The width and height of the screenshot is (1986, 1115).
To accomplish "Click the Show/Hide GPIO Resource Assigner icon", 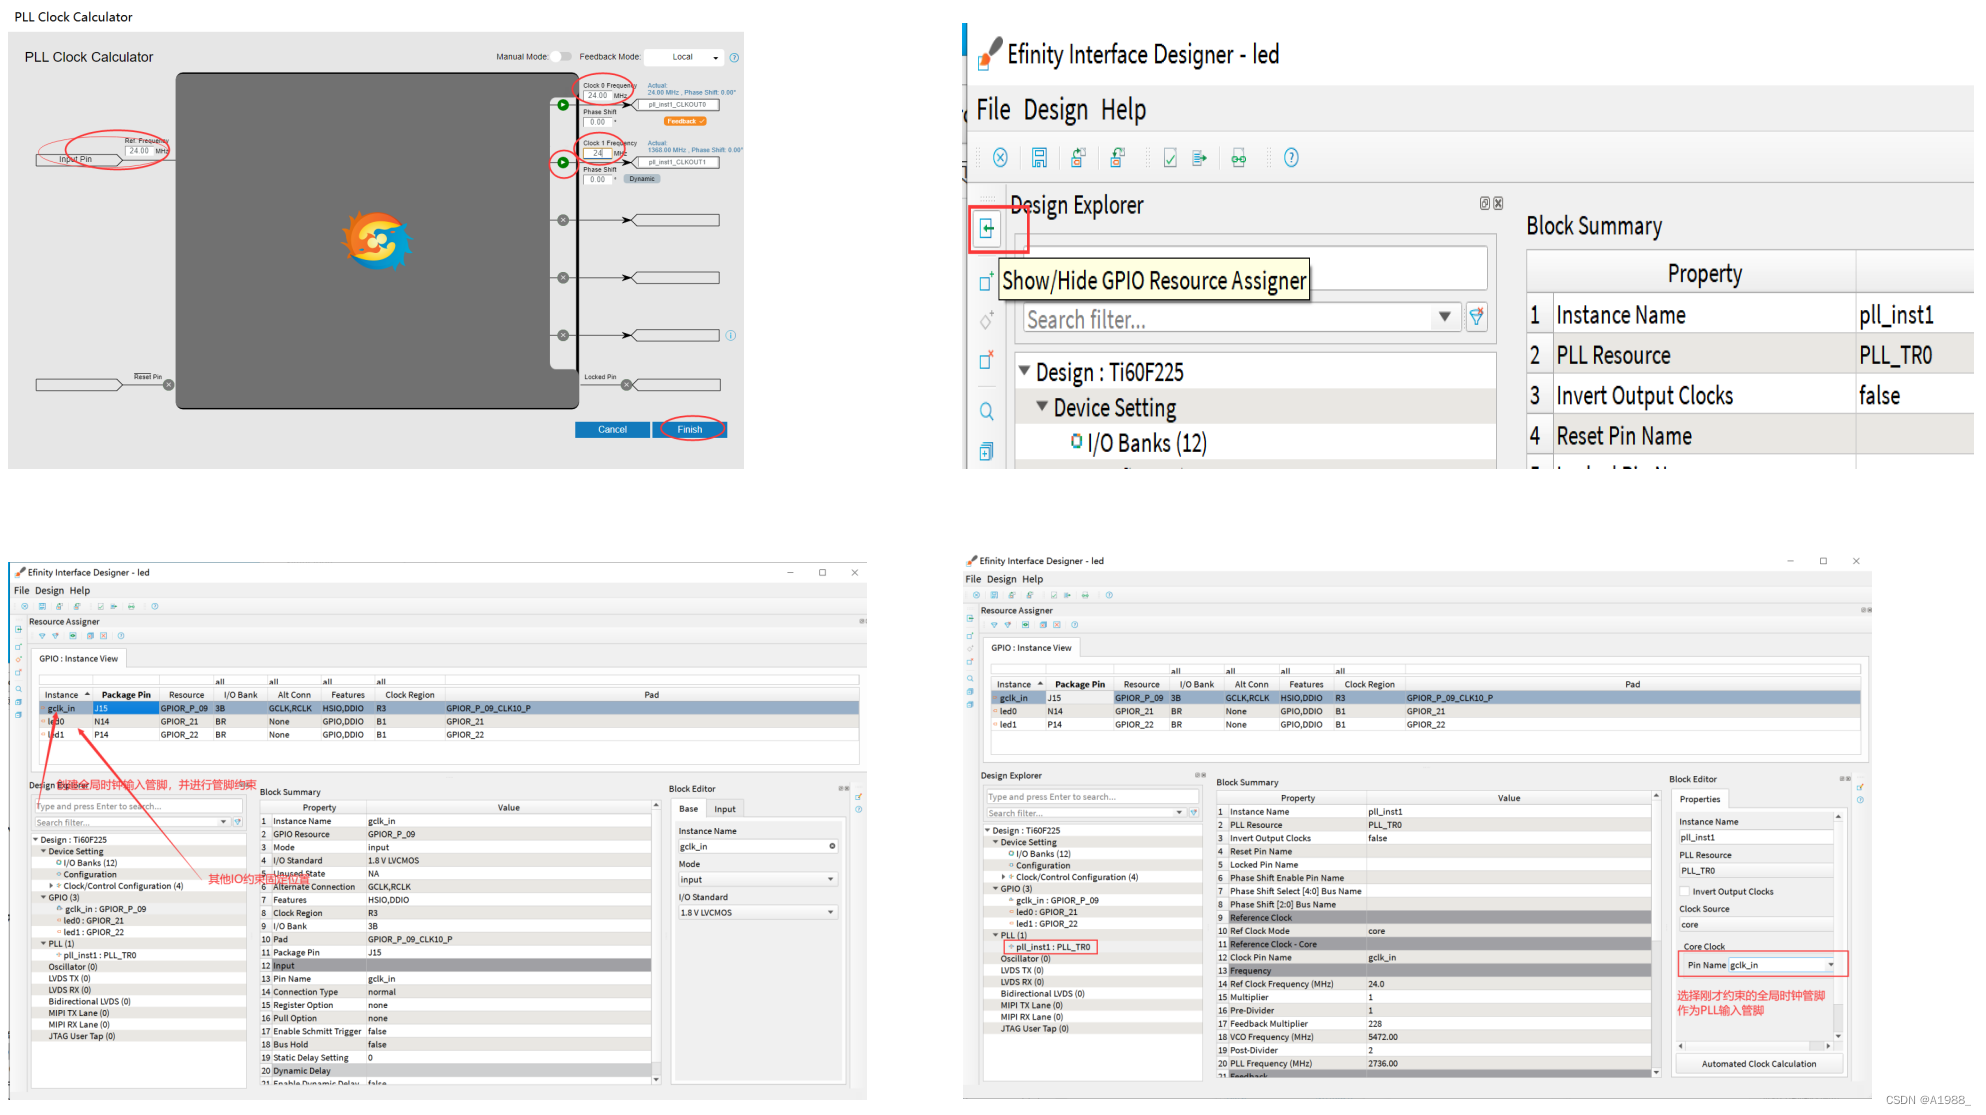I will (987, 229).
